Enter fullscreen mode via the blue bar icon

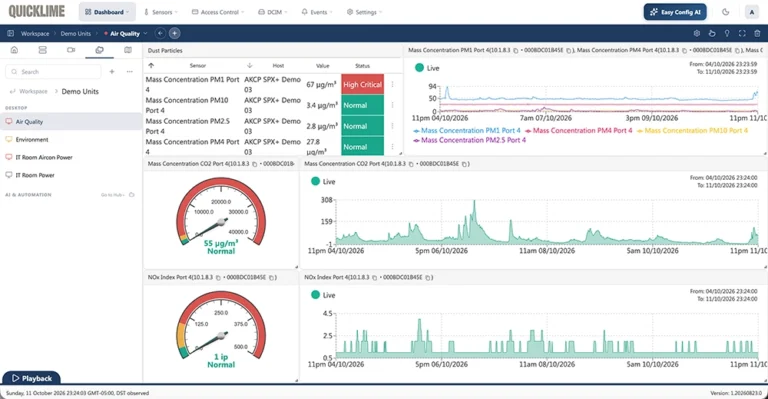(742, 33)
